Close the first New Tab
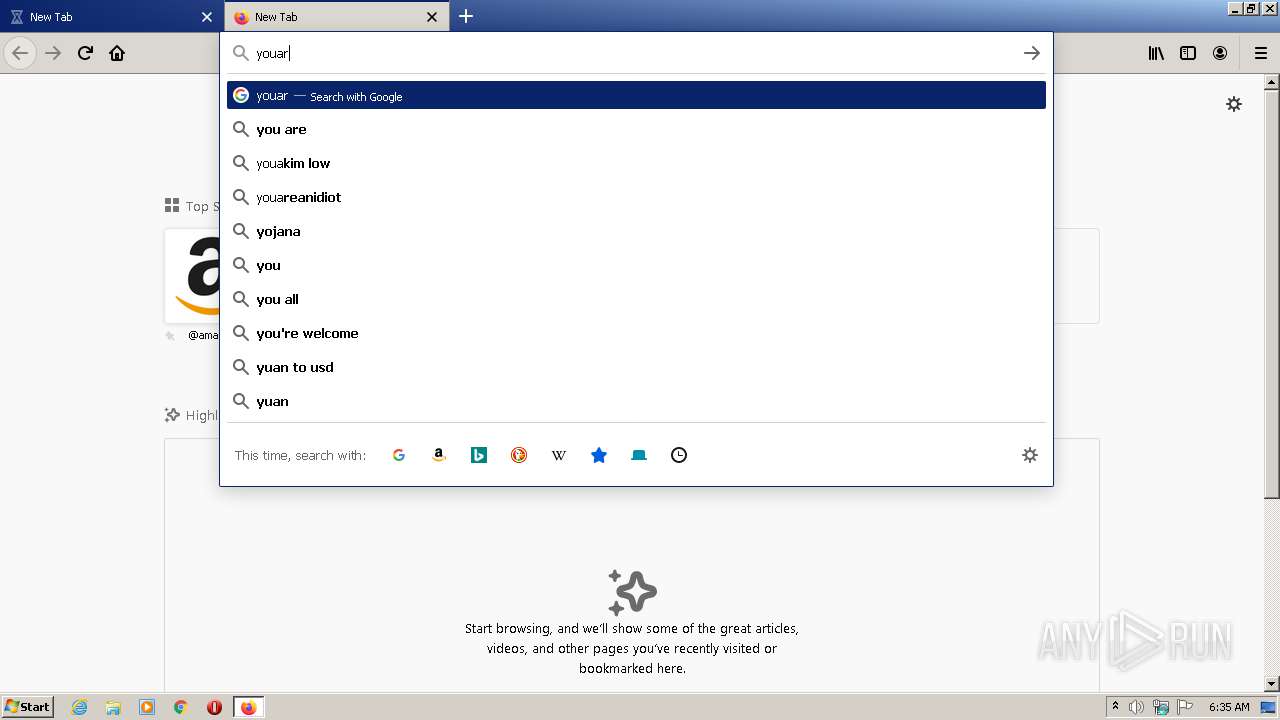Screen dimensions: 1280x720 coord(207,17)
